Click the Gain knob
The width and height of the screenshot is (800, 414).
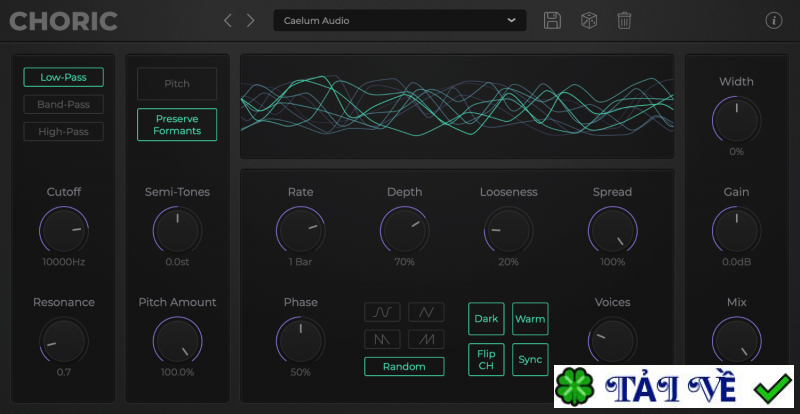coord(737,230)
